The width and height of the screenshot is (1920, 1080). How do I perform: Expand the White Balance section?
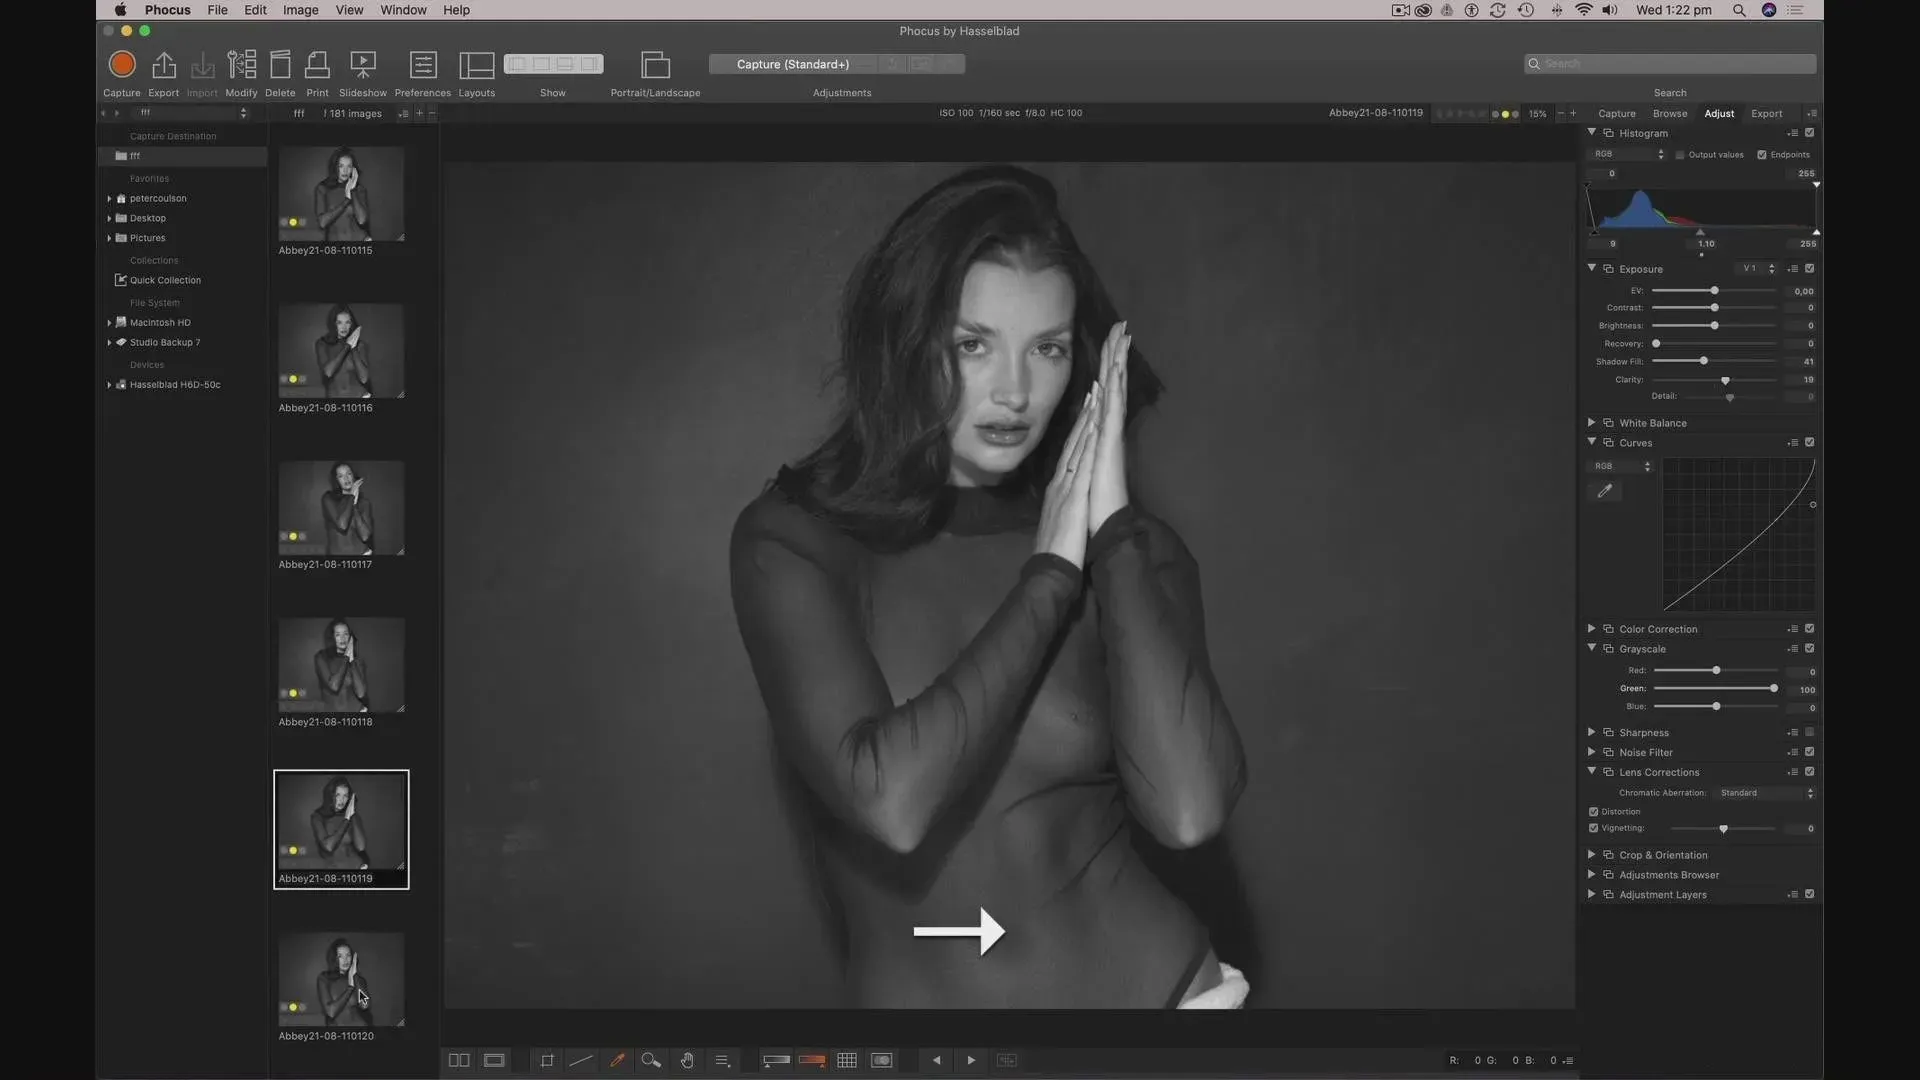pyautogui.click(x=1591, y=423)
